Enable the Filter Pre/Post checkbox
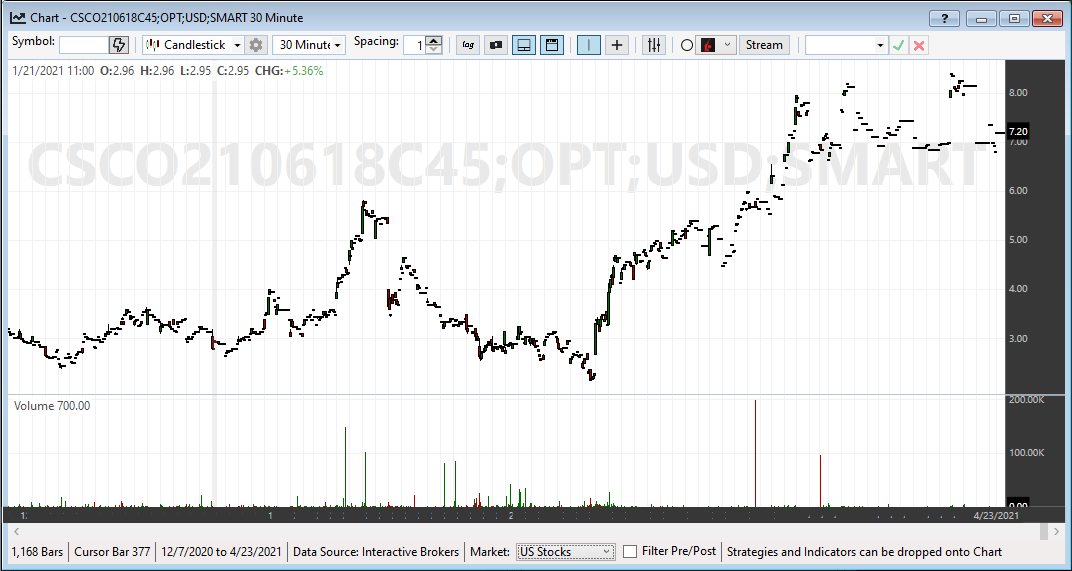The width and height of the screenshot is (1072, 571). click(x=630, y=551)
